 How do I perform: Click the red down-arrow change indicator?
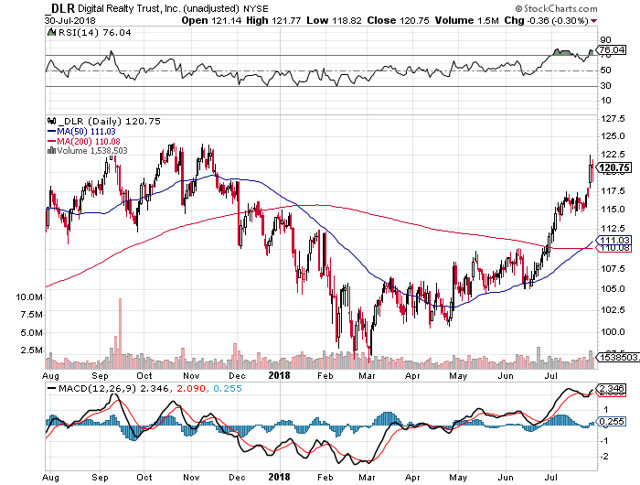point(594,21)
